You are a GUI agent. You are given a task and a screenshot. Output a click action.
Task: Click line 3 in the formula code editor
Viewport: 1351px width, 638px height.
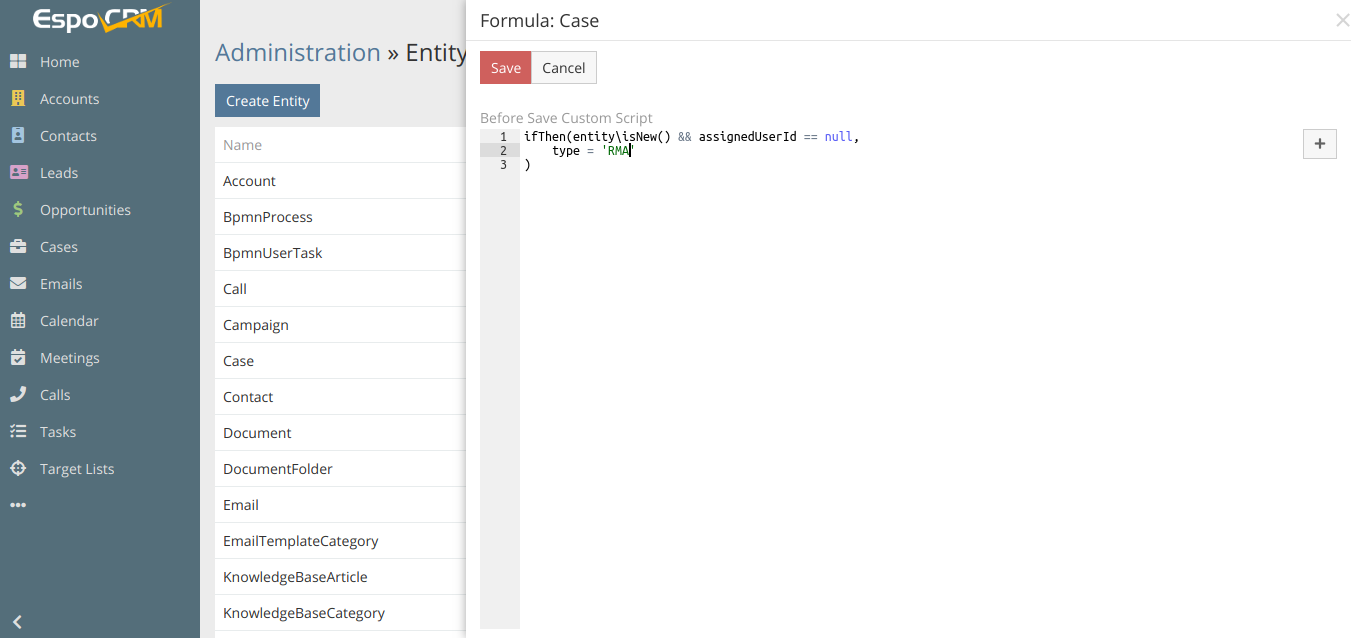coord(700,165)
